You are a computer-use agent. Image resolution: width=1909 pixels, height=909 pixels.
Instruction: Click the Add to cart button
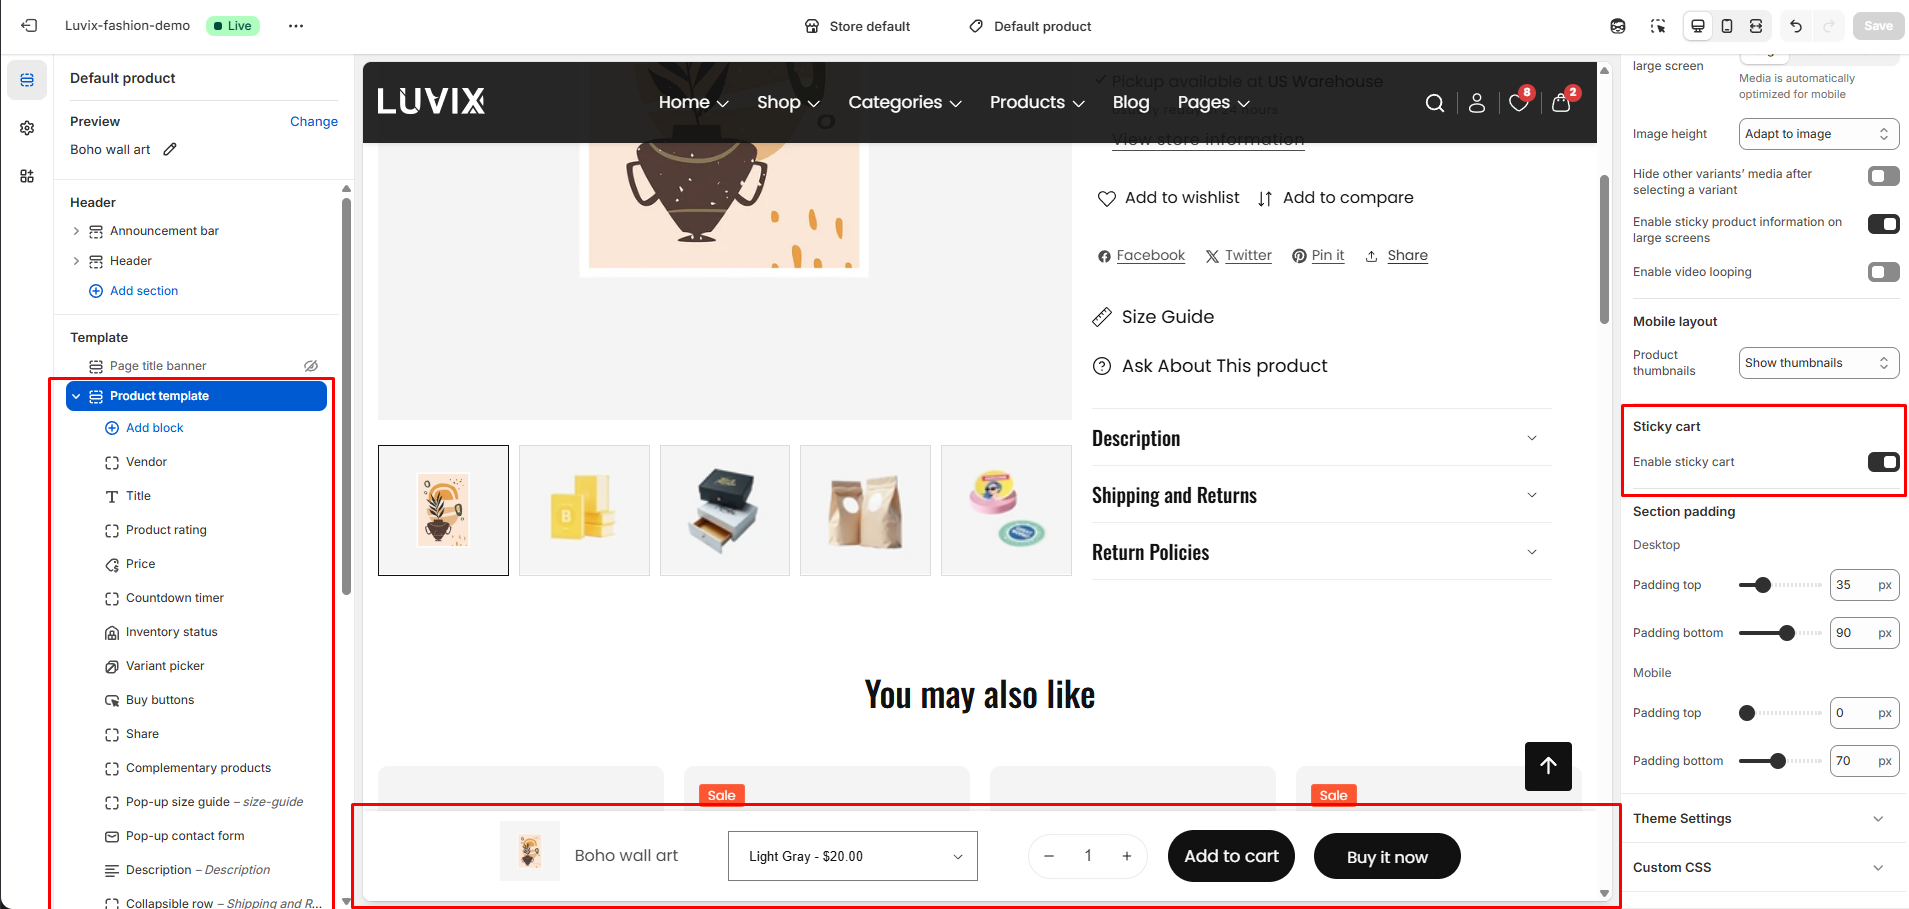(1231, 856)
